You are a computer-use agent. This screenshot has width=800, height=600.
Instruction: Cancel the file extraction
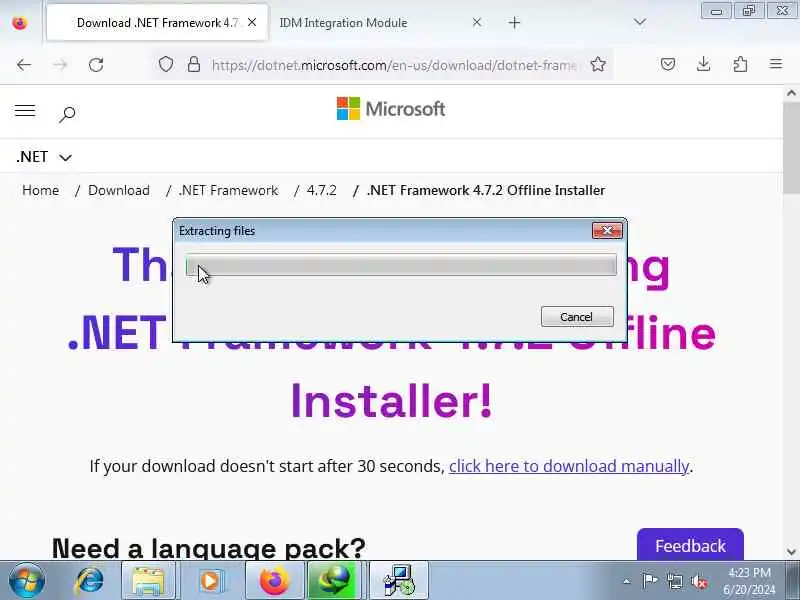[577, 317]
